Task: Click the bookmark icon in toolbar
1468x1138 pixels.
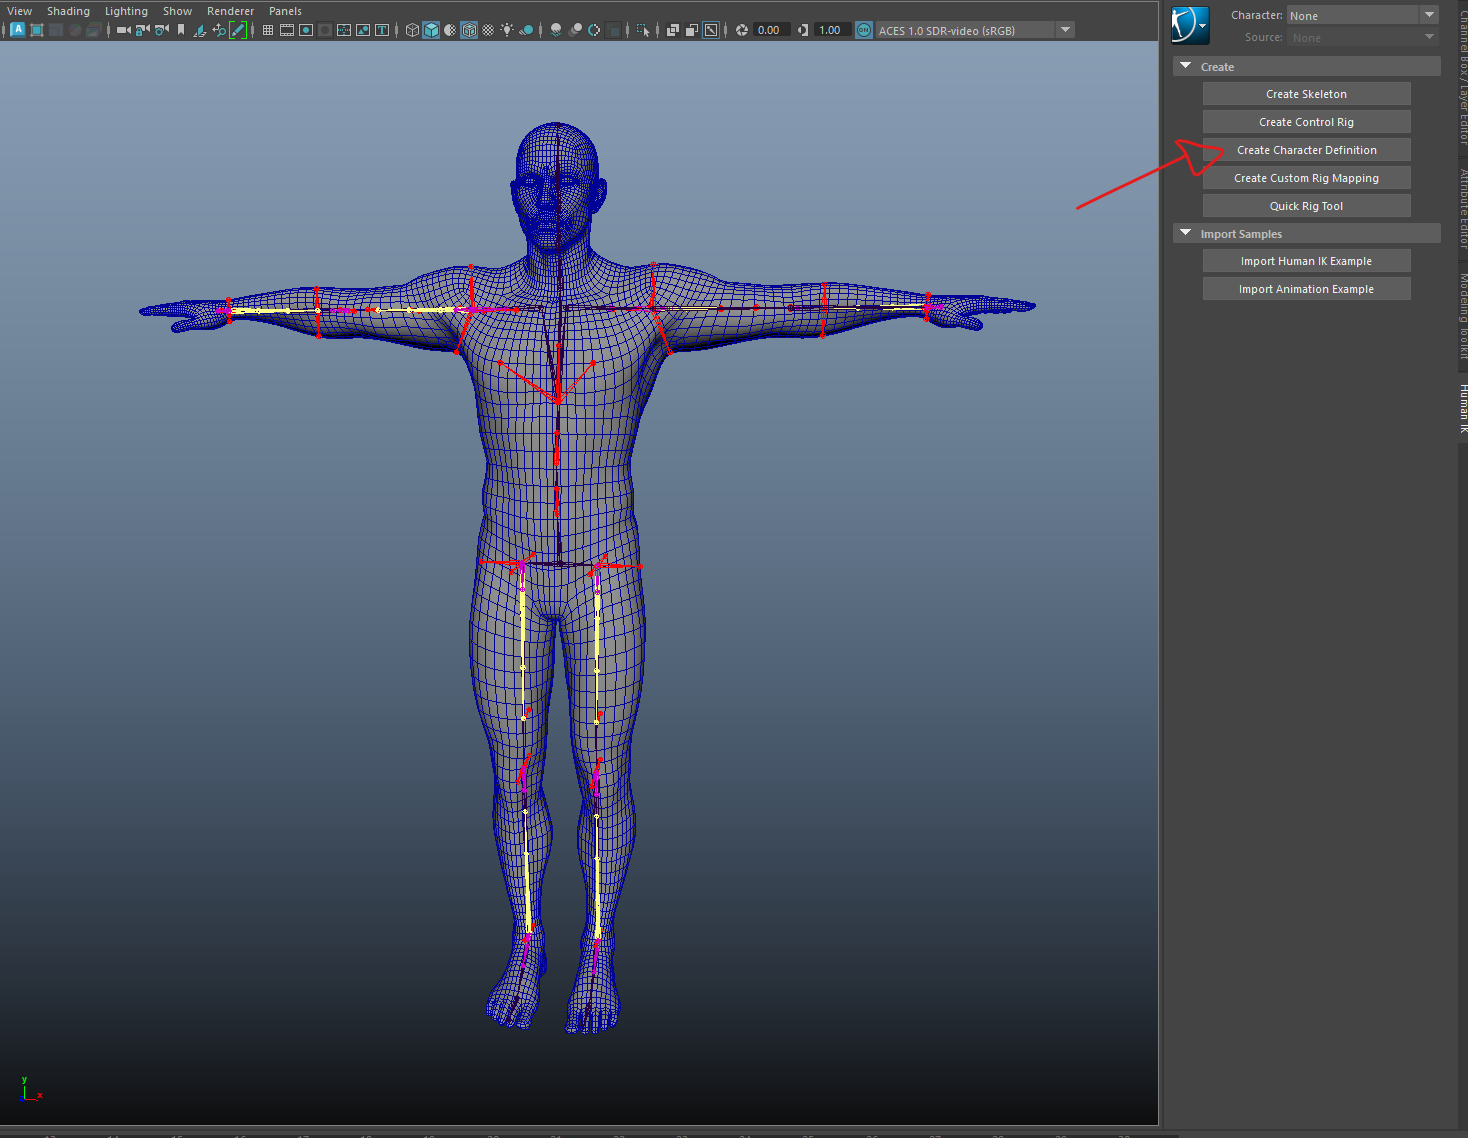Action: [181, 30]
